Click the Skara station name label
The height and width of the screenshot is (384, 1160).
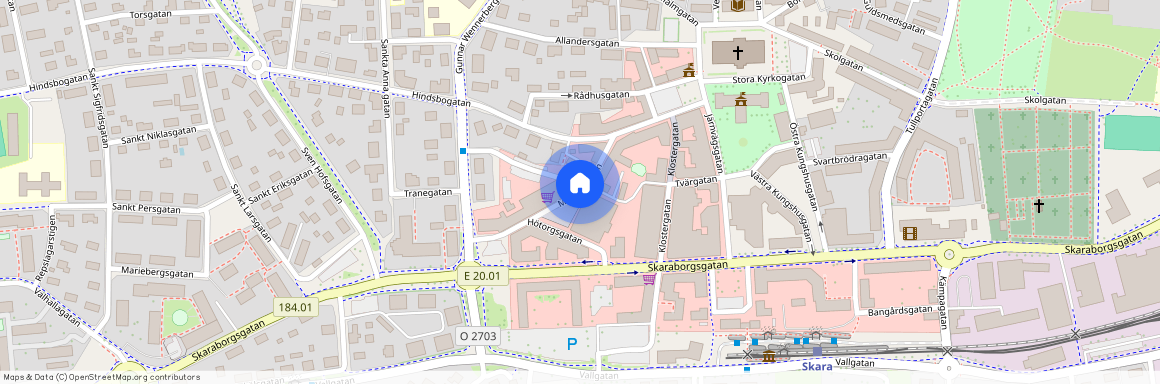tap(818, 366)
